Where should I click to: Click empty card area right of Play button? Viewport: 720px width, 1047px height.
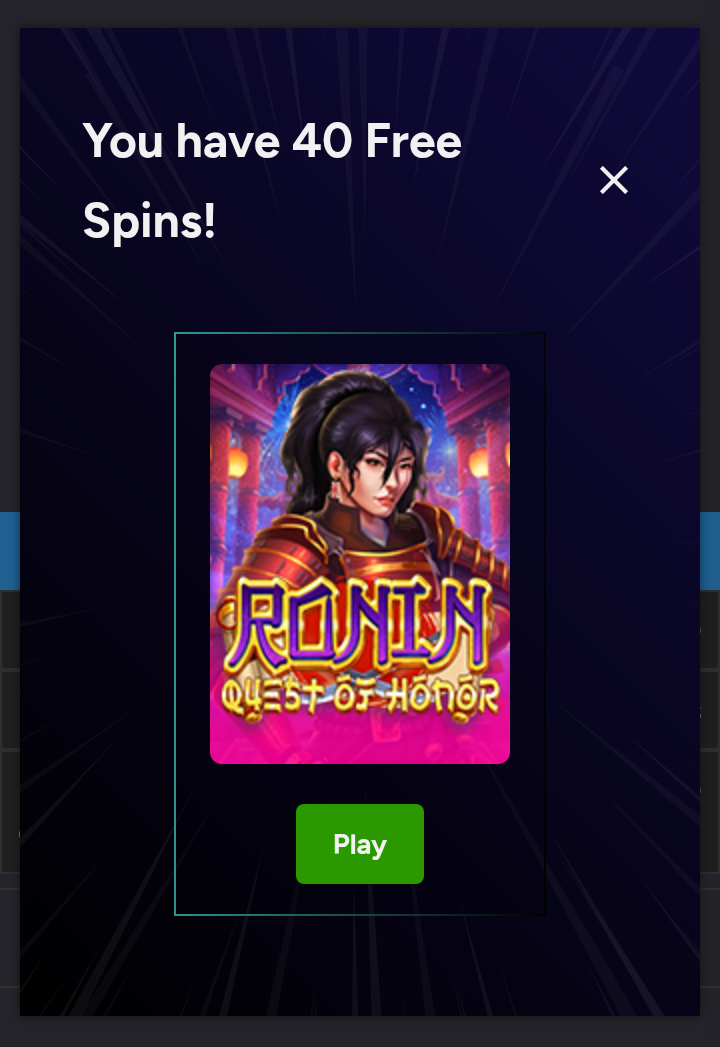[484, 844]
